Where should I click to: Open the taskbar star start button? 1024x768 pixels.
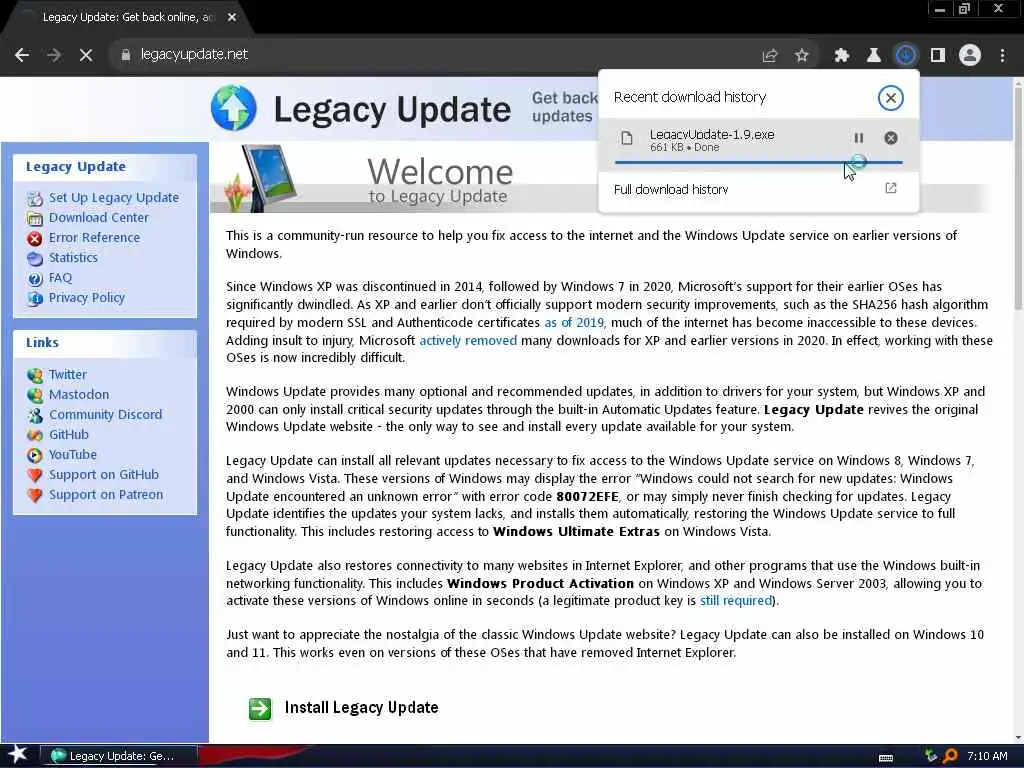(x=18, y=755)
